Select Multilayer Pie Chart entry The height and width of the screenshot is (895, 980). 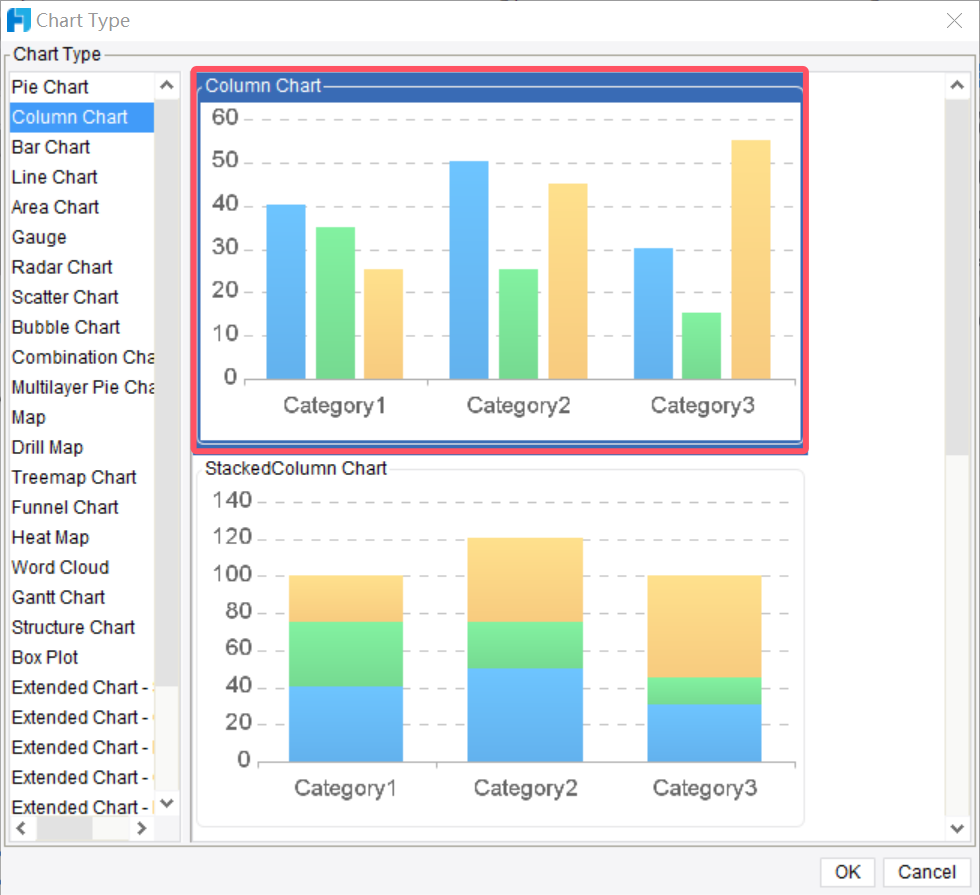[82, 387]
